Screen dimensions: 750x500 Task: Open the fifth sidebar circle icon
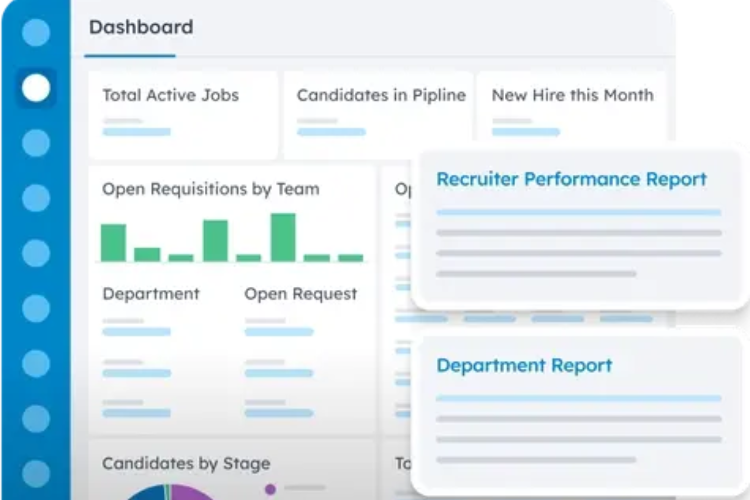pyautogui.click(x=36, y=253)
